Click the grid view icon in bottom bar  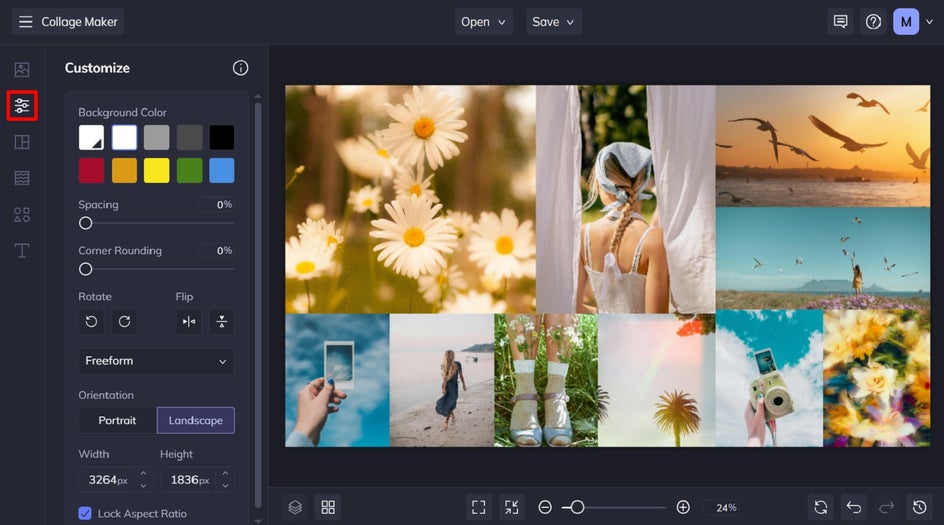(x=328, y=507)
